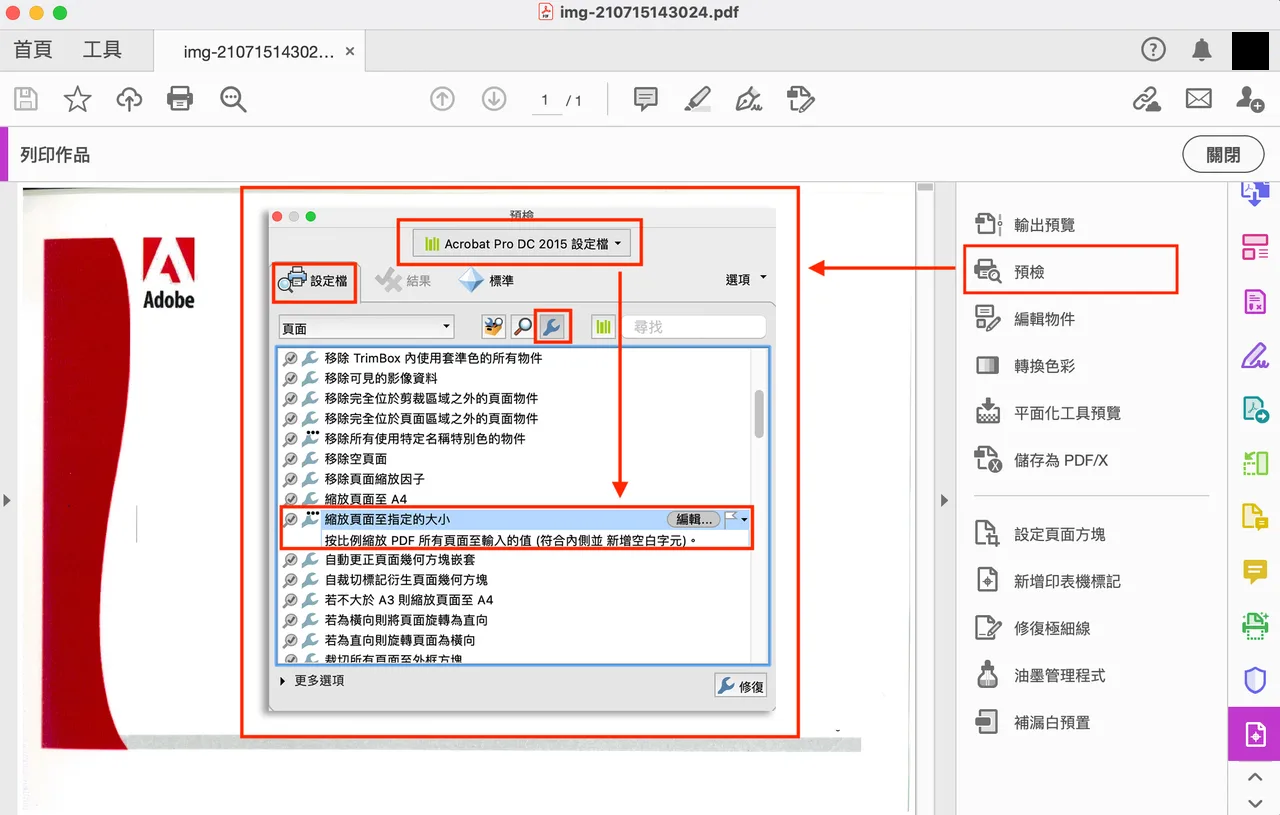Upload the file with the cloud icon
Viewport: 1280px width, 815px height.
129,99
